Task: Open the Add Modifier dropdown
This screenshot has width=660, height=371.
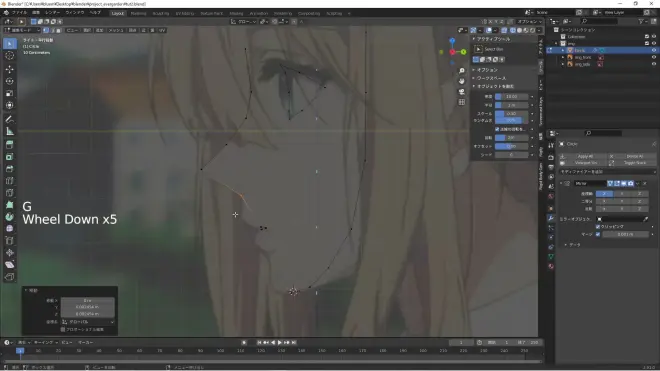Action: pyautogui.click(x=607, y=172)
